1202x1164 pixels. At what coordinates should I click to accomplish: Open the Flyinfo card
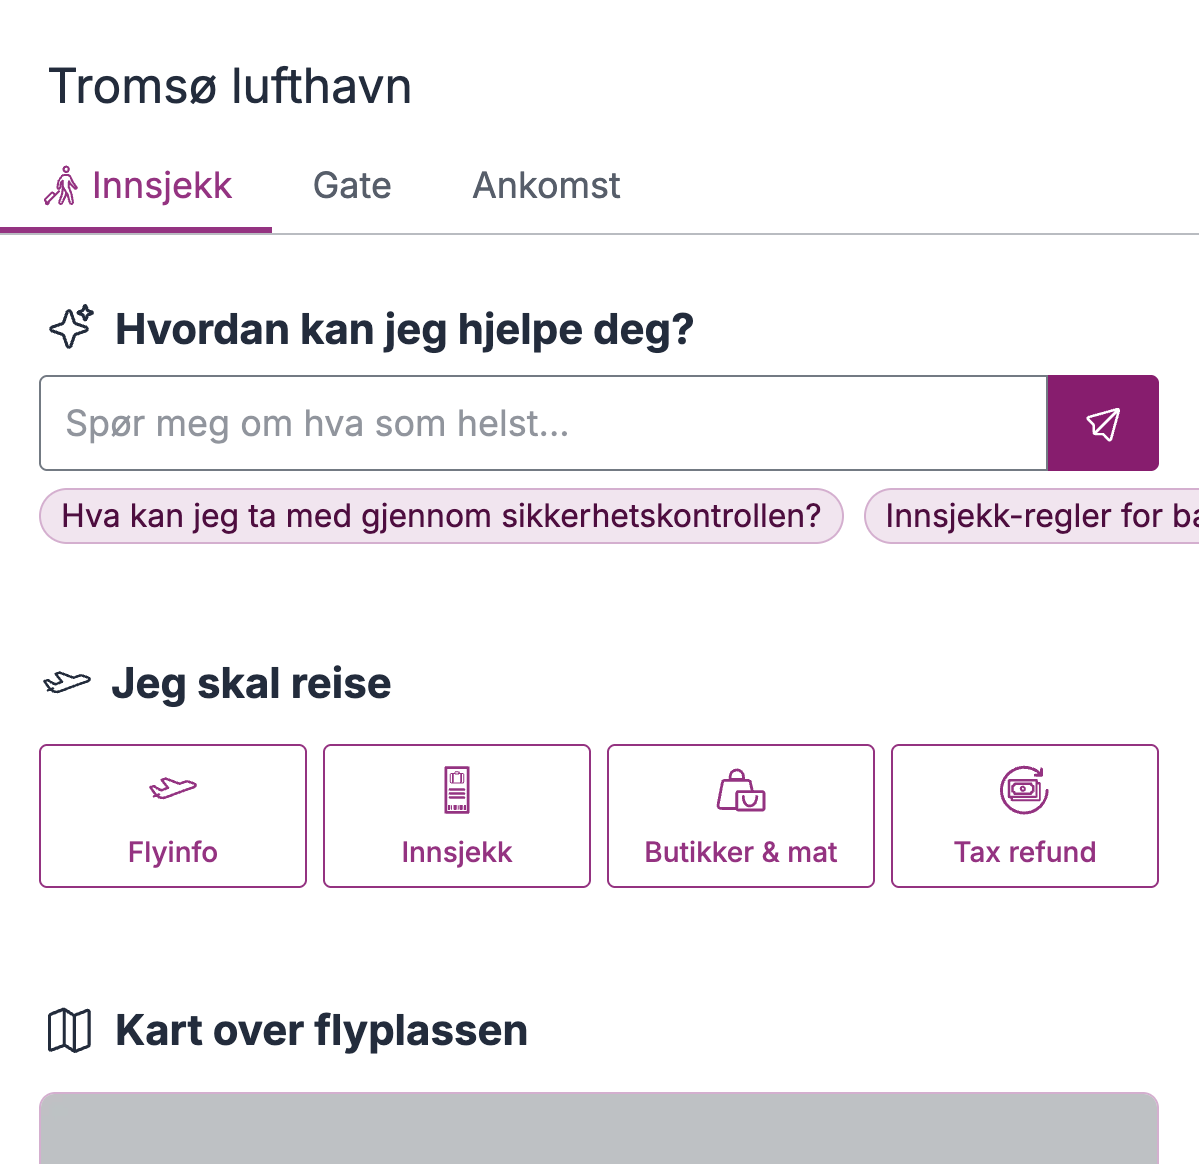pyautogui.click(x=172, y=815)
